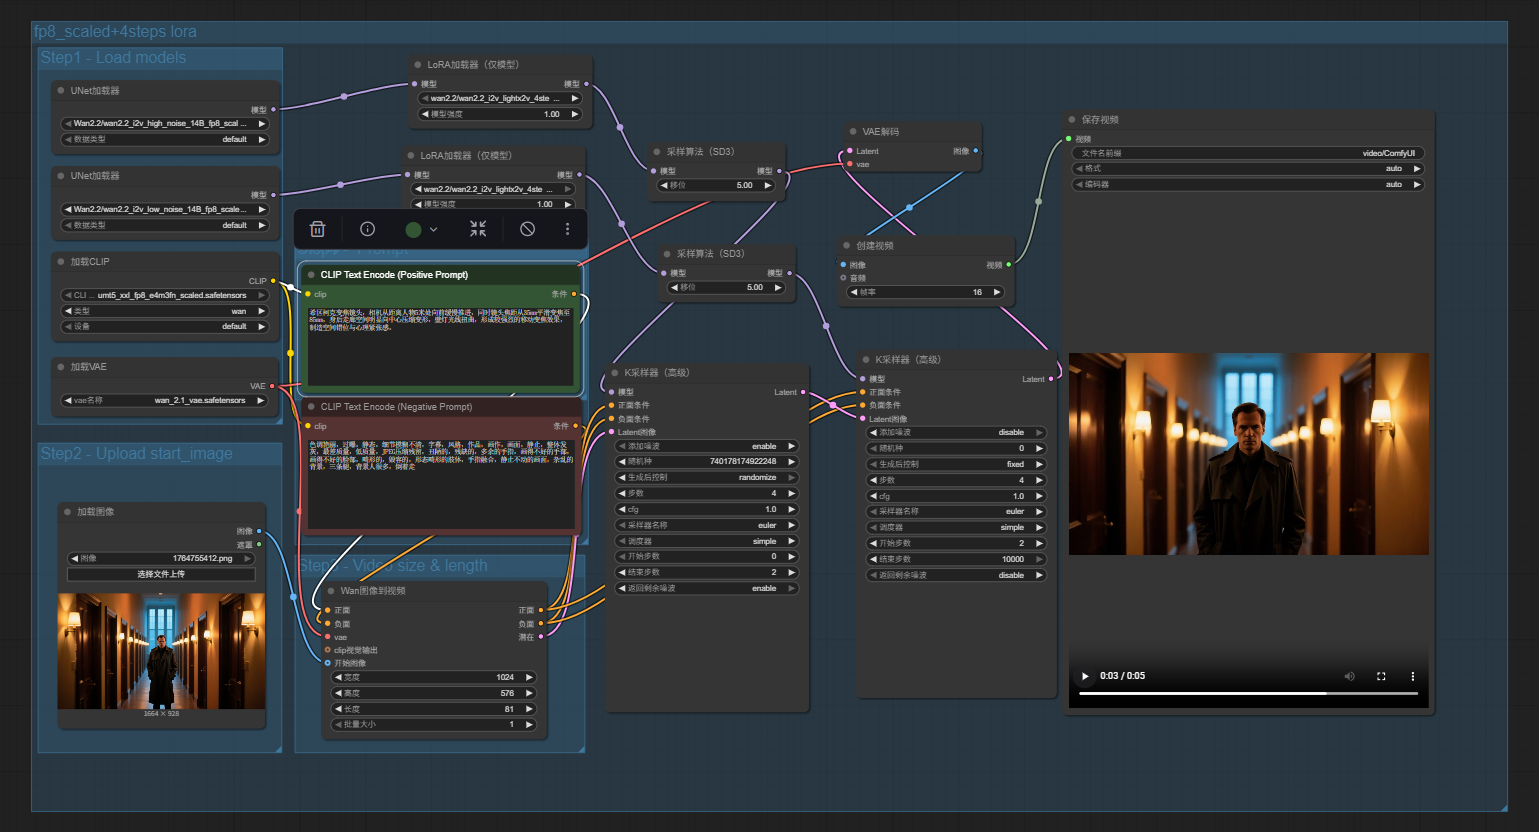Click the 视频 output socket of 创建视频
The height and width of the screenshot is (832, 1539).
(x=1008, y=265)
